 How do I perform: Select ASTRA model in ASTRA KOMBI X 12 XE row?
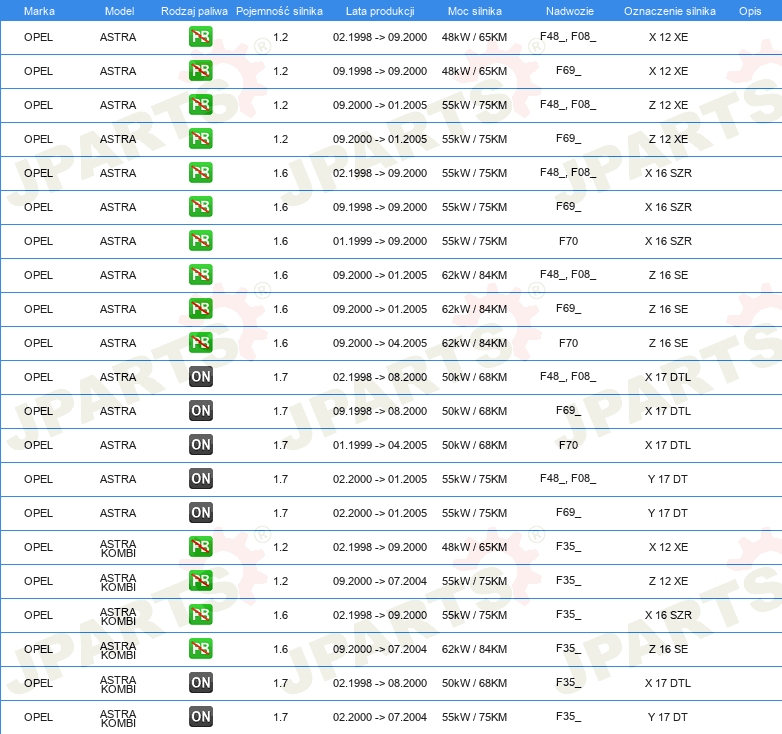click(118, 548)
